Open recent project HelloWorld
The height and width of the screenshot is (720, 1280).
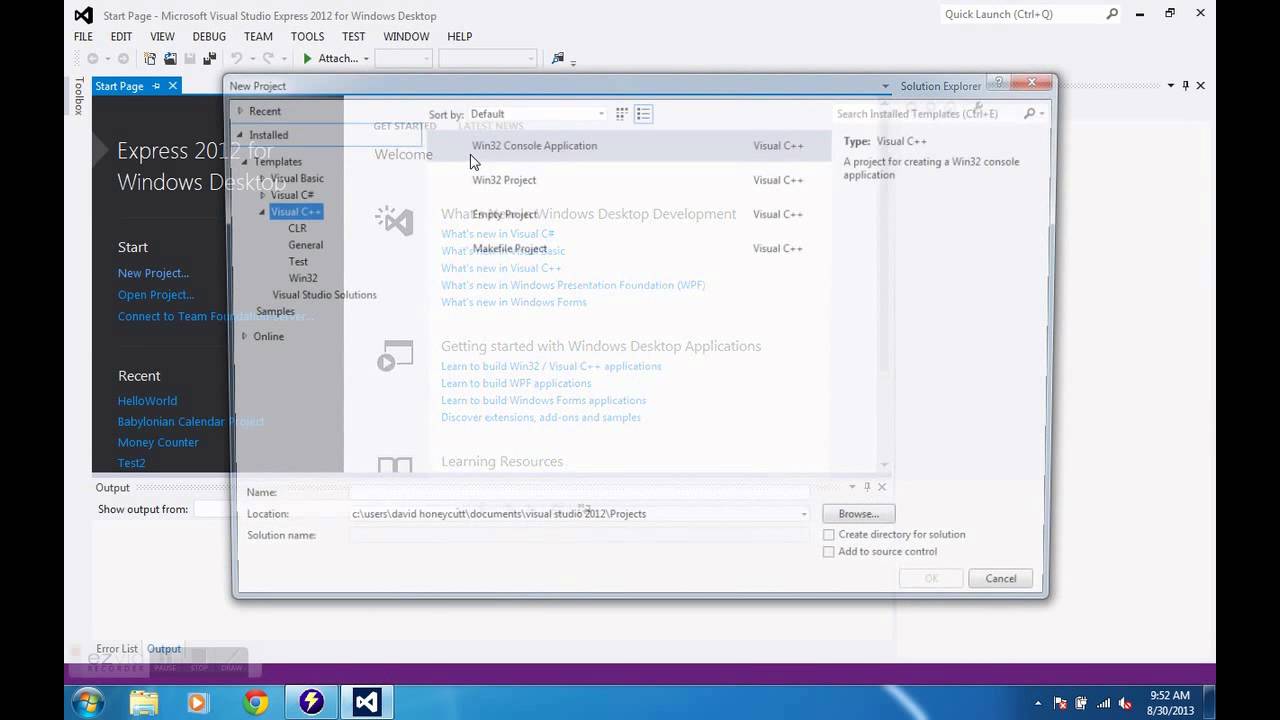[x=147, y=401]
